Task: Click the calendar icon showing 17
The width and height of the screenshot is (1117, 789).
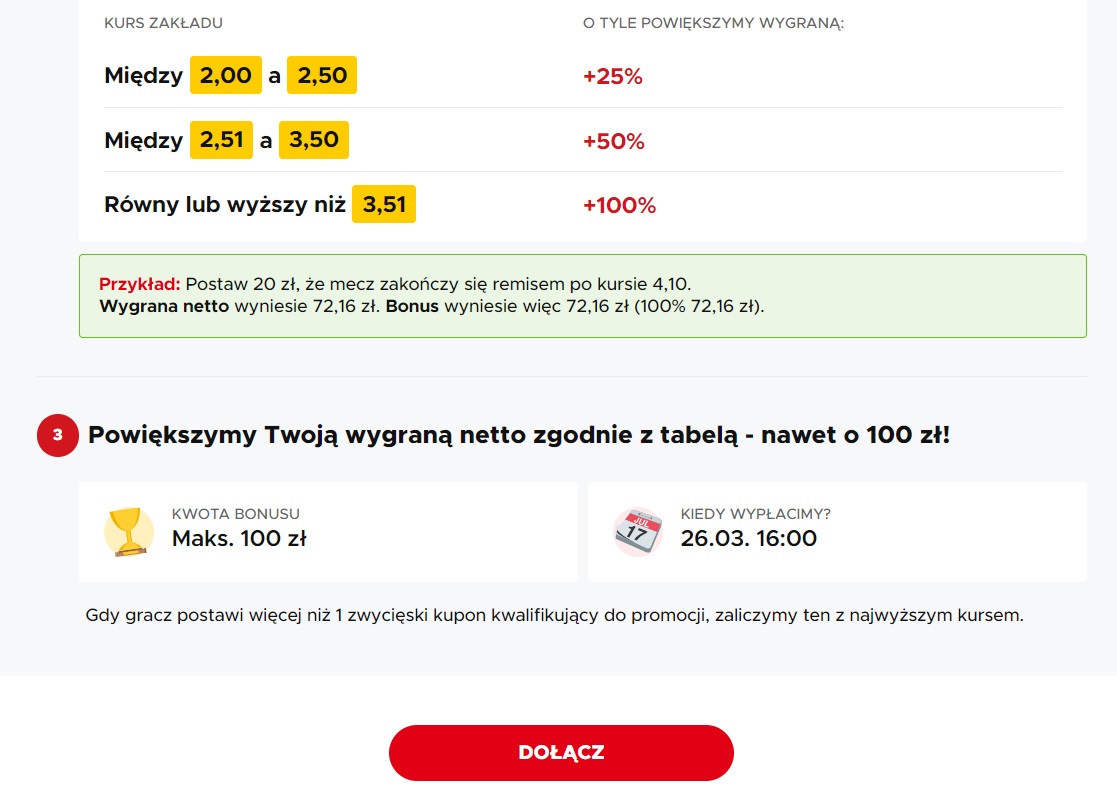Action: pos(638,531)
